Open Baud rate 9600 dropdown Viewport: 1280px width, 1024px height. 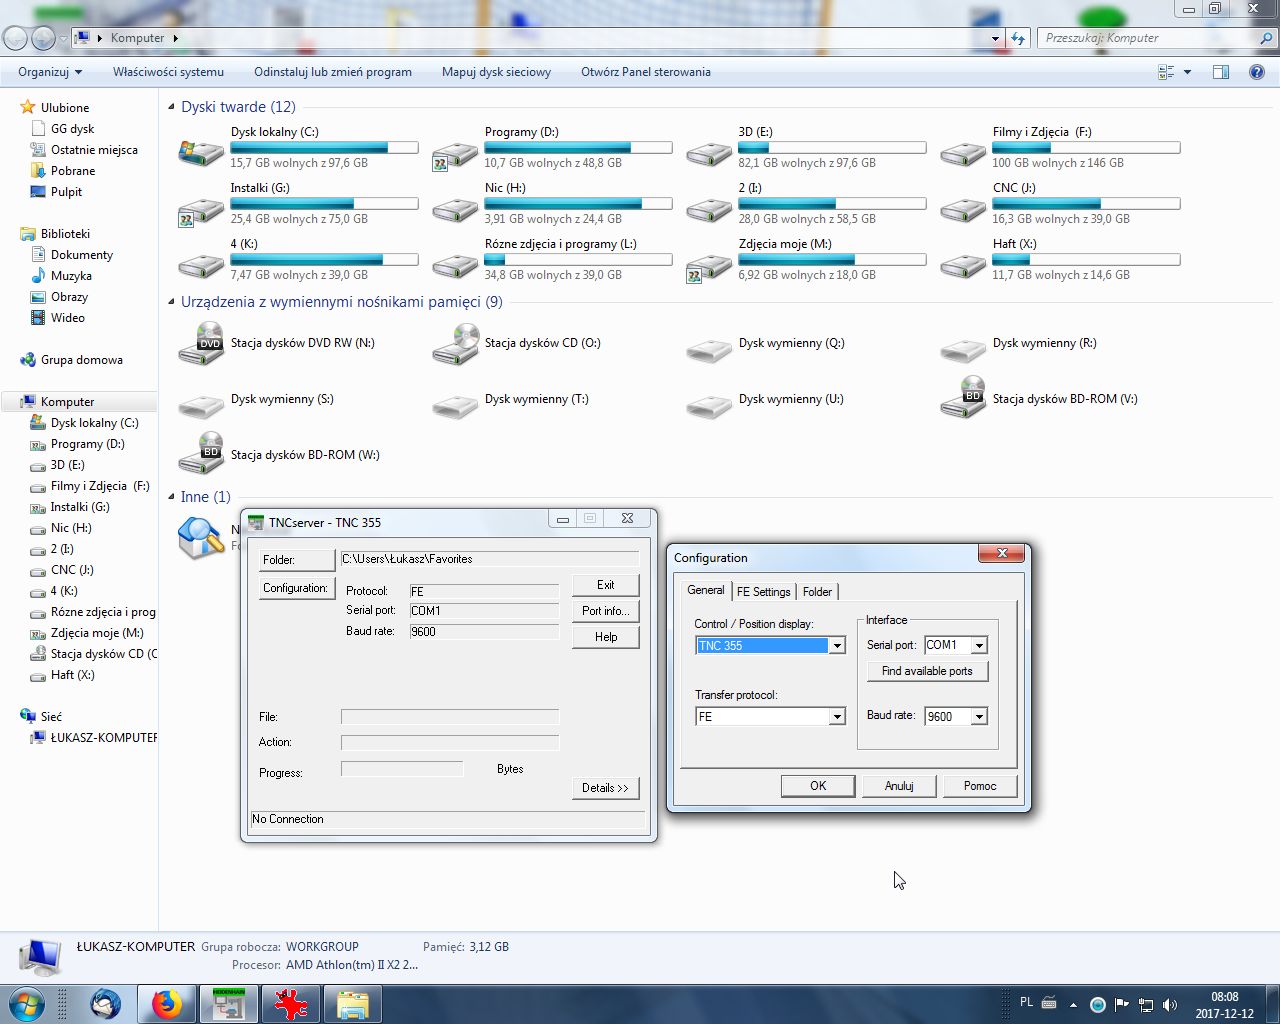pos(979,716)
